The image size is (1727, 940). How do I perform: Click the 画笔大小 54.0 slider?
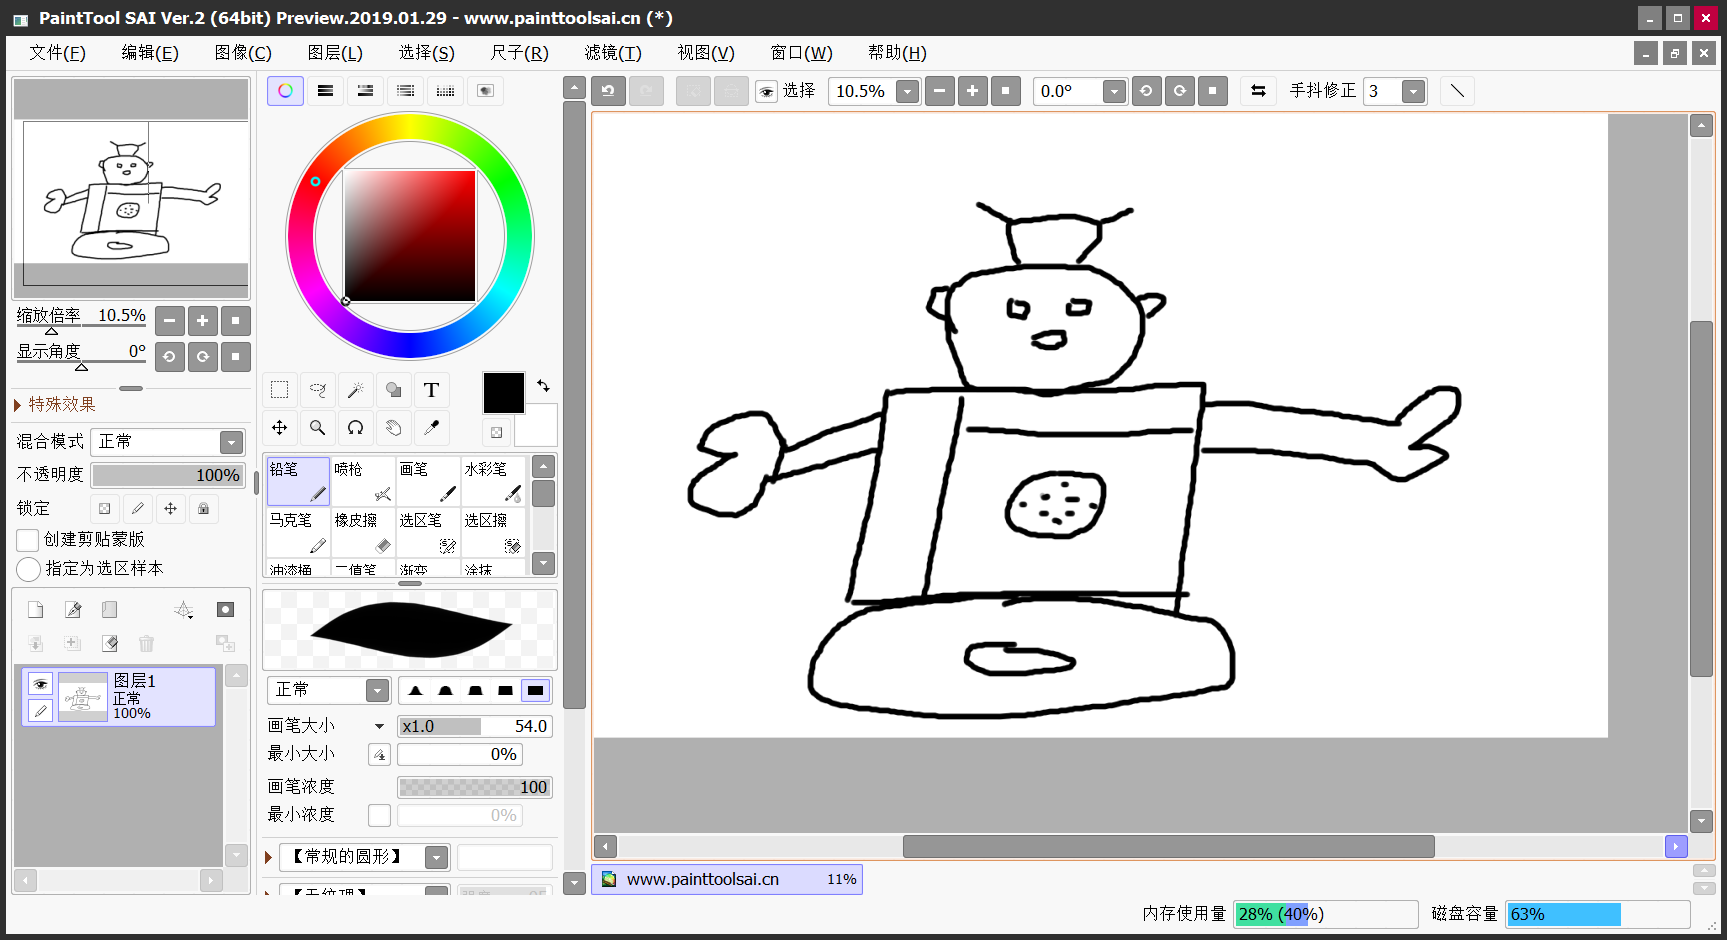tap(475, 727)
